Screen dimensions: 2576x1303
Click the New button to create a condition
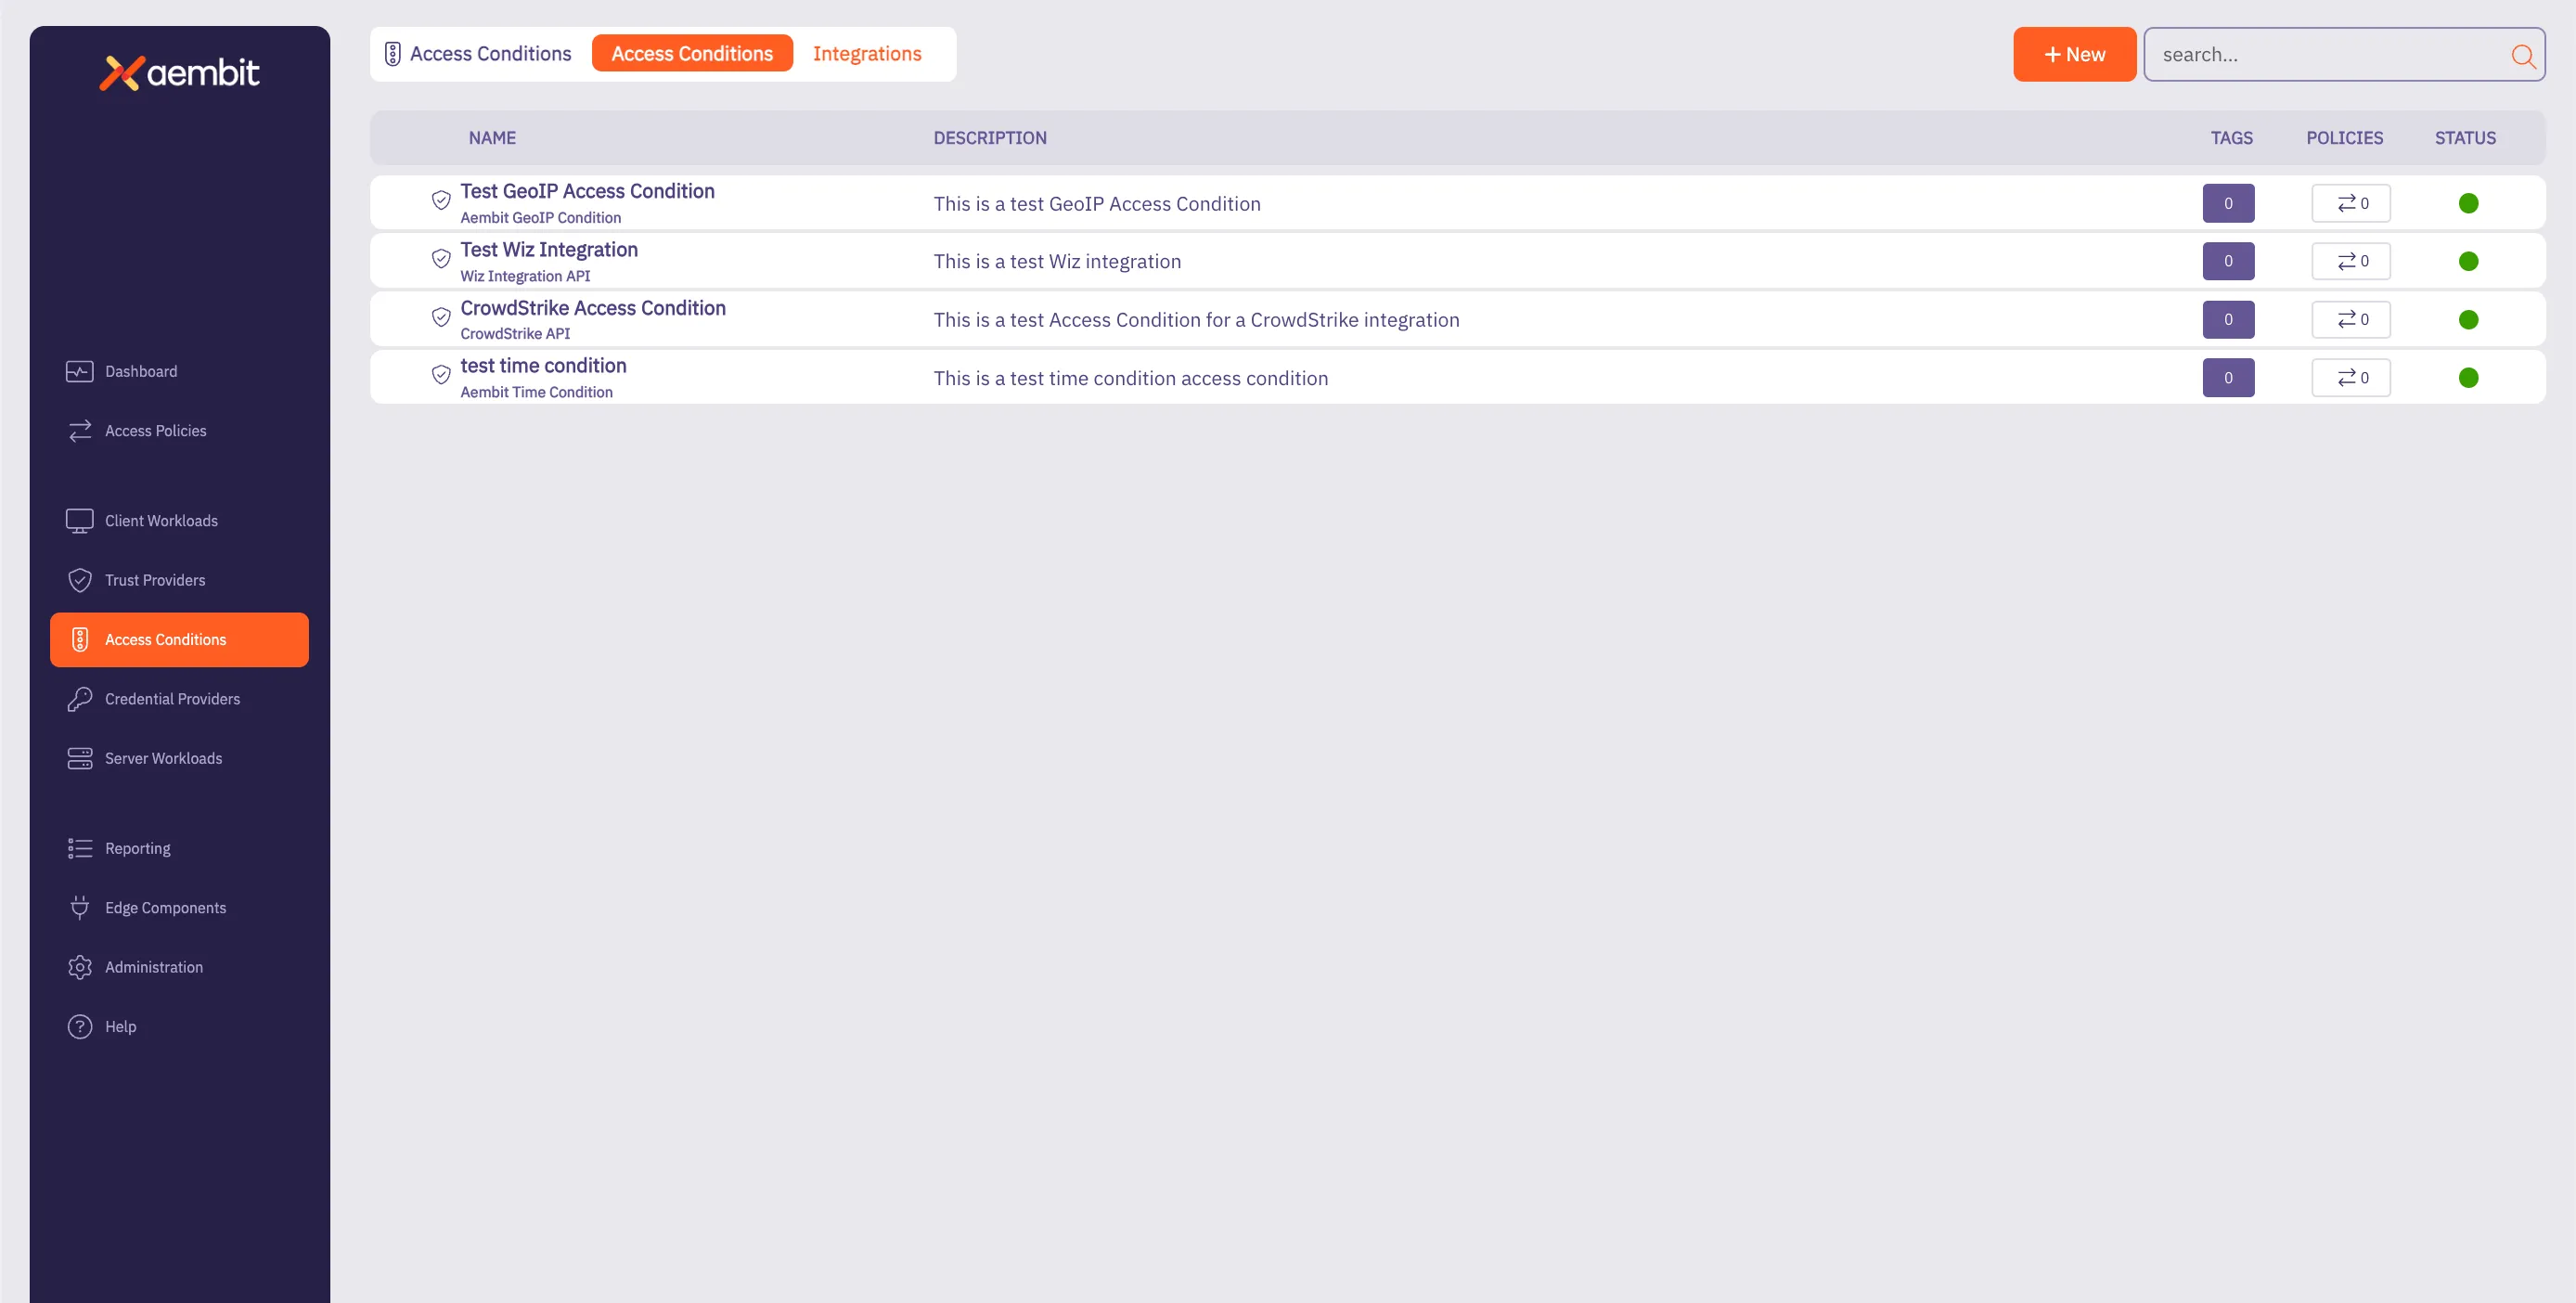point(2074,54)
